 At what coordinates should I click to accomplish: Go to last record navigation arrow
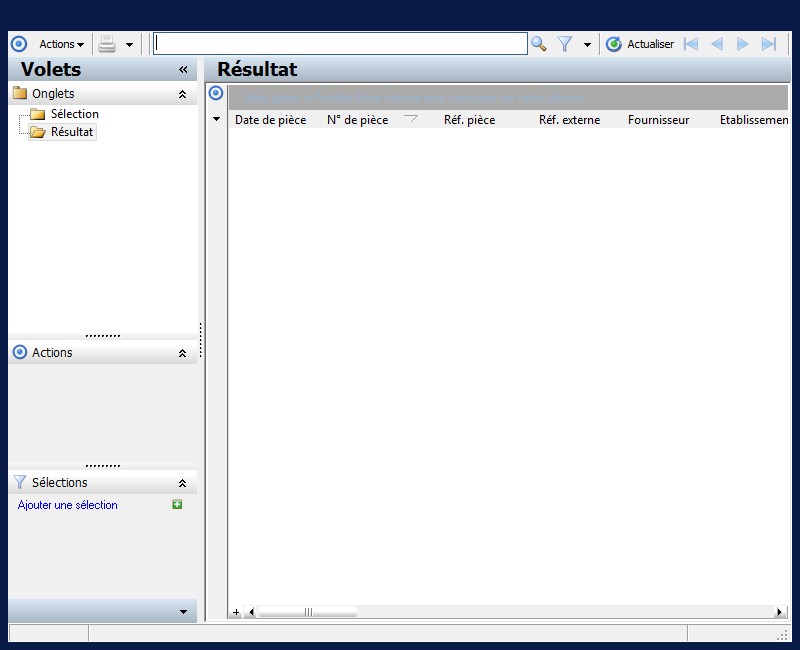tap(768, 44)
